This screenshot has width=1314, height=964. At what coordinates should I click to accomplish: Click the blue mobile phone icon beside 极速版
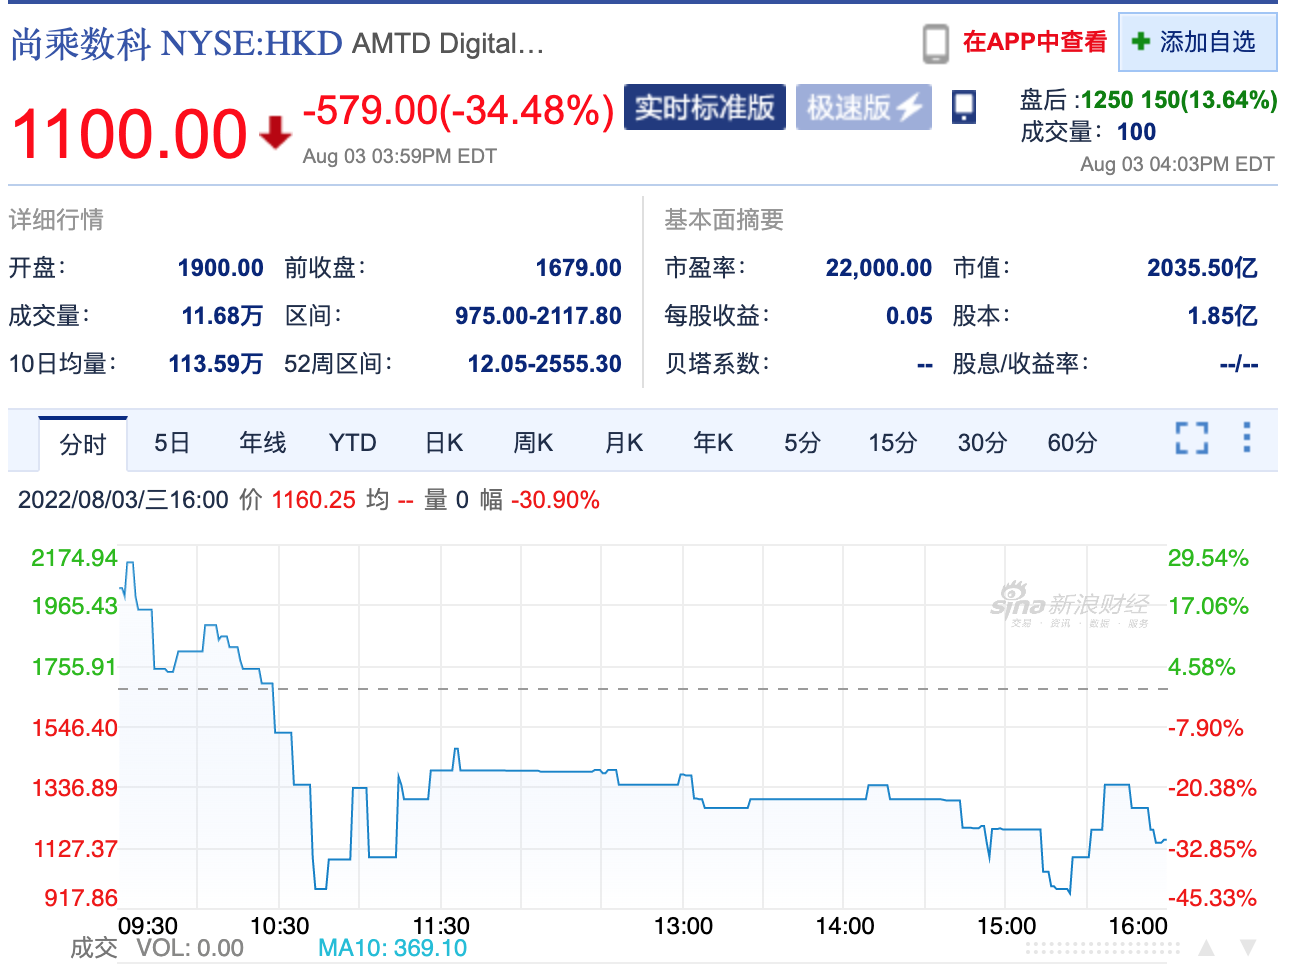(964, 107)
